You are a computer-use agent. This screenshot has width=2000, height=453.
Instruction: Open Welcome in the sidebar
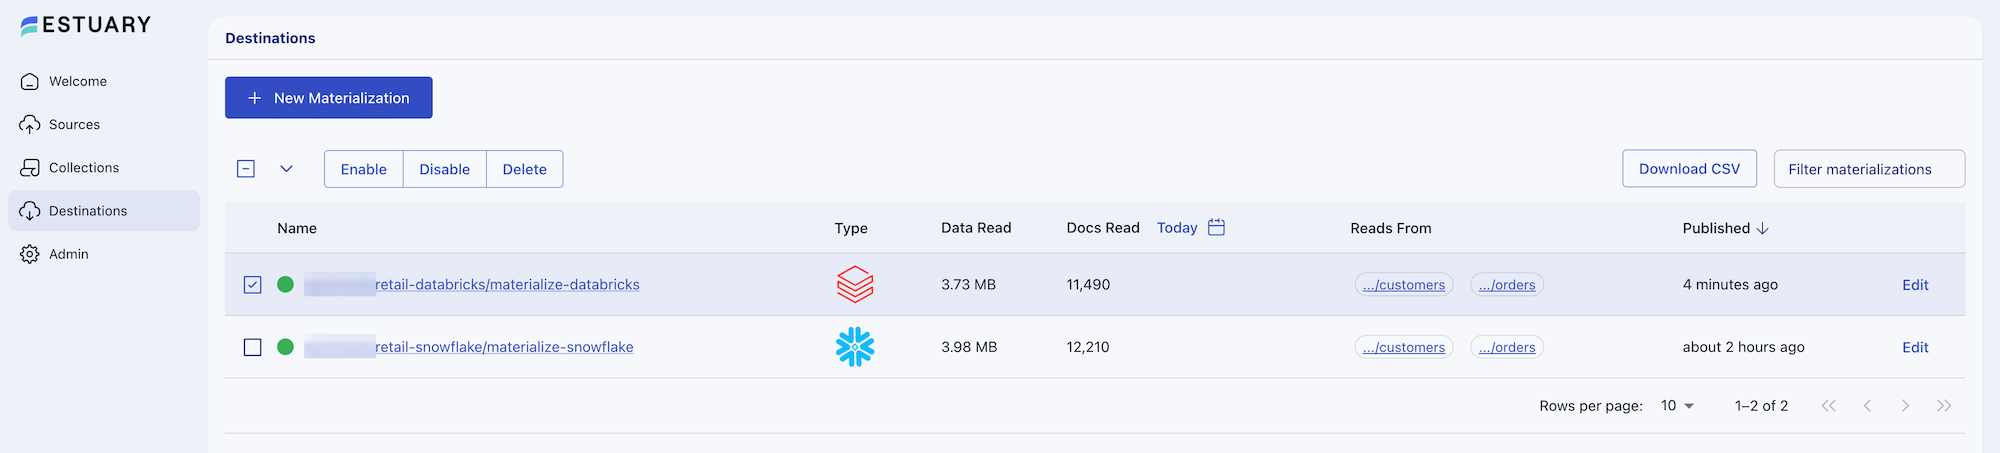point(104,81)
